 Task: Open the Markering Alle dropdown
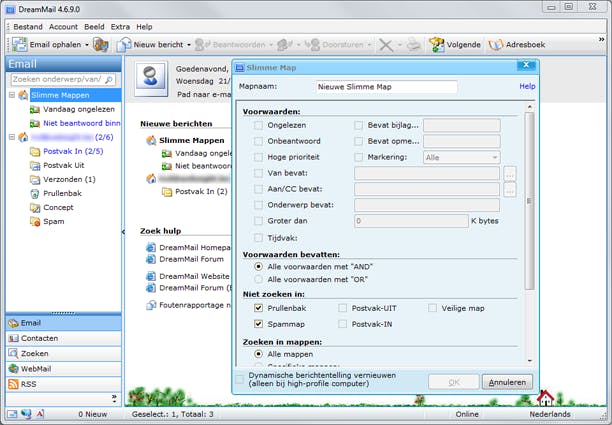point(462,158)
